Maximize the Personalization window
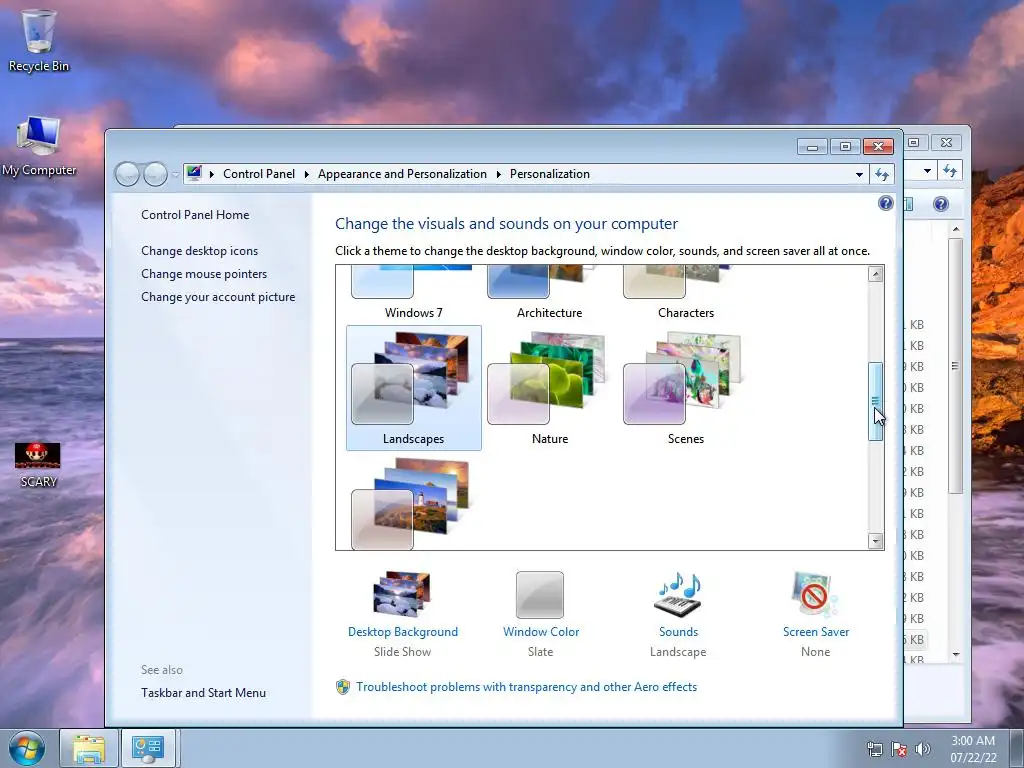 point(845,146)
